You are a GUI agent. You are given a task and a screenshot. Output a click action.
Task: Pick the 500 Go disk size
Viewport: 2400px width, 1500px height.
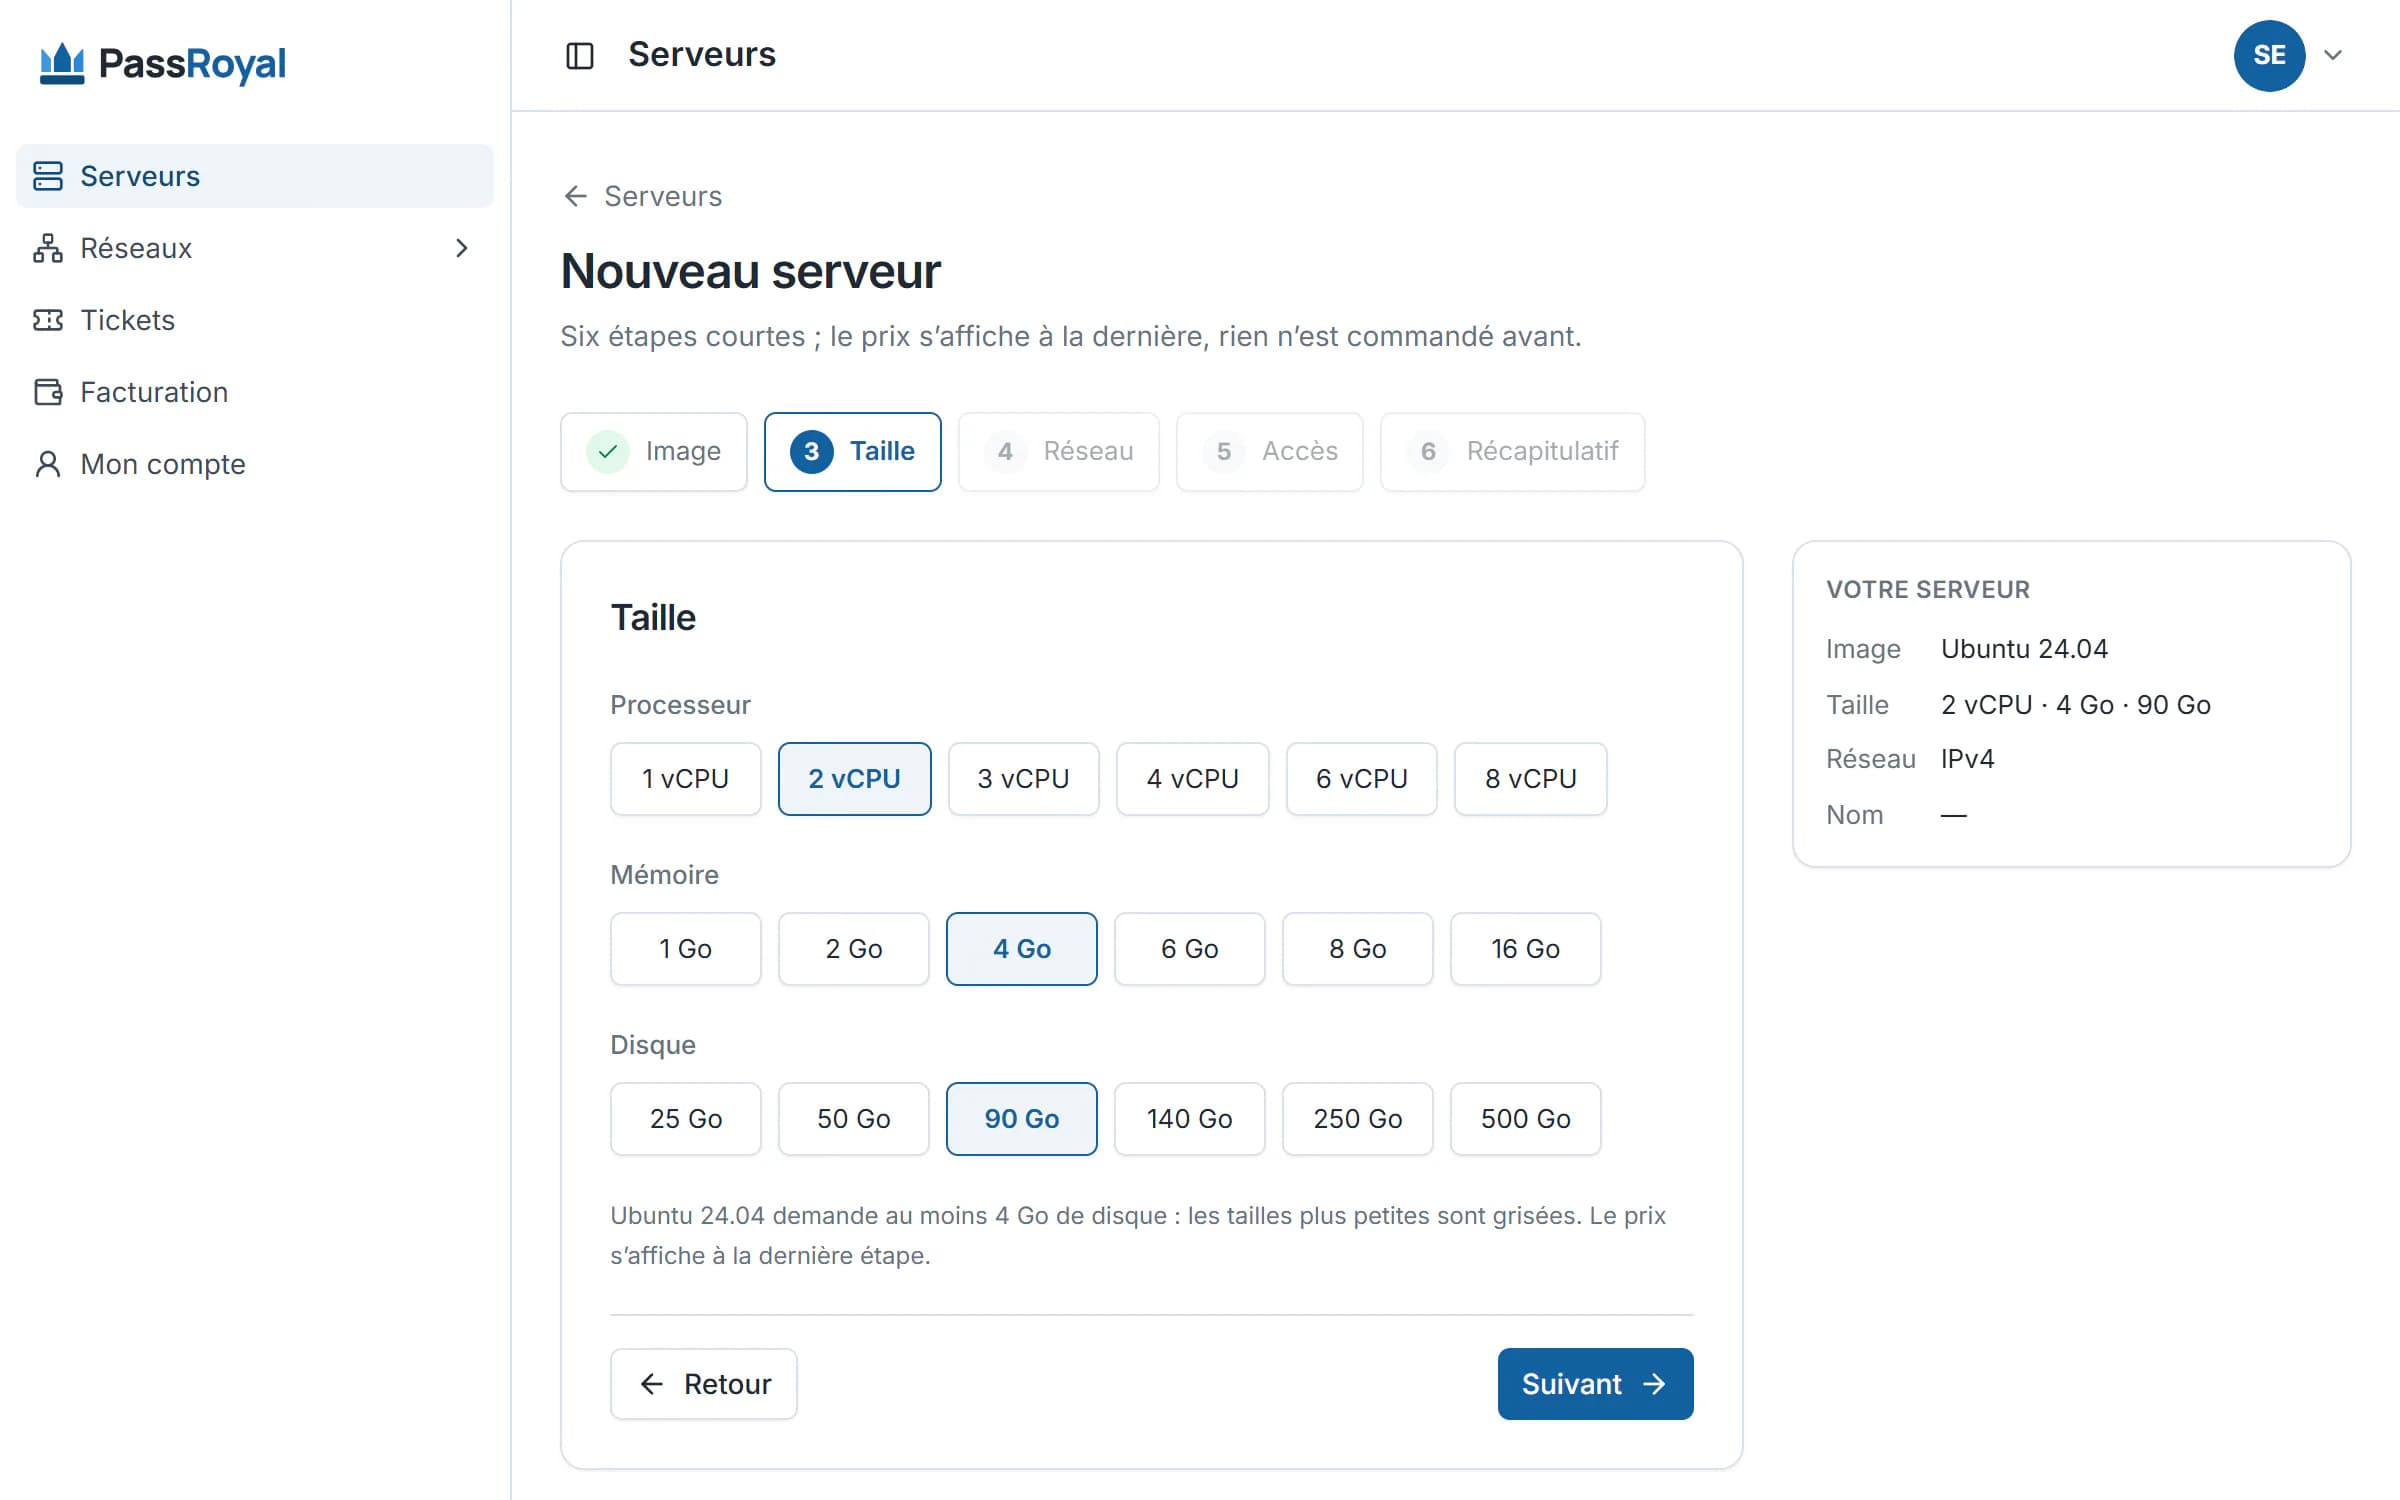tap(1526, 1119)
